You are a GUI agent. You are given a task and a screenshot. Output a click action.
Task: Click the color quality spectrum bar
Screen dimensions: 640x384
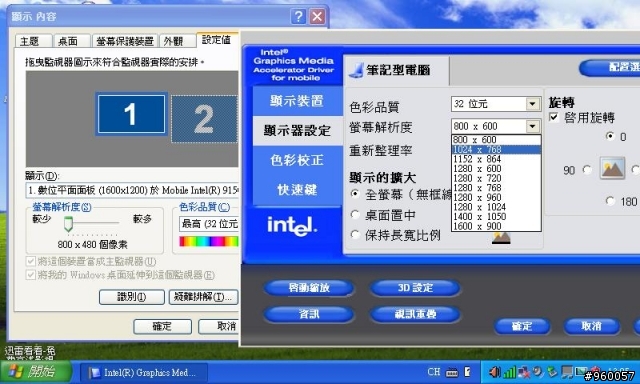click(x=209, y=241)
